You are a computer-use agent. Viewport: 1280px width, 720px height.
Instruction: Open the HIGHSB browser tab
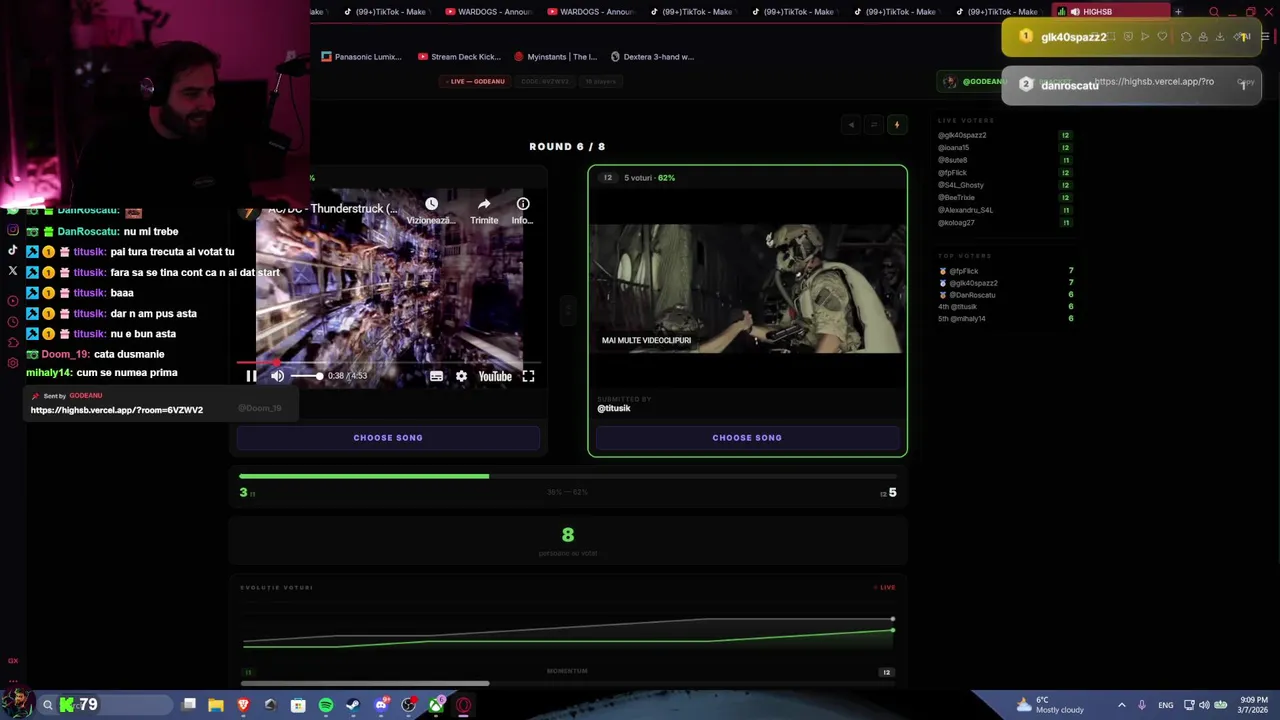(1113, 12)
